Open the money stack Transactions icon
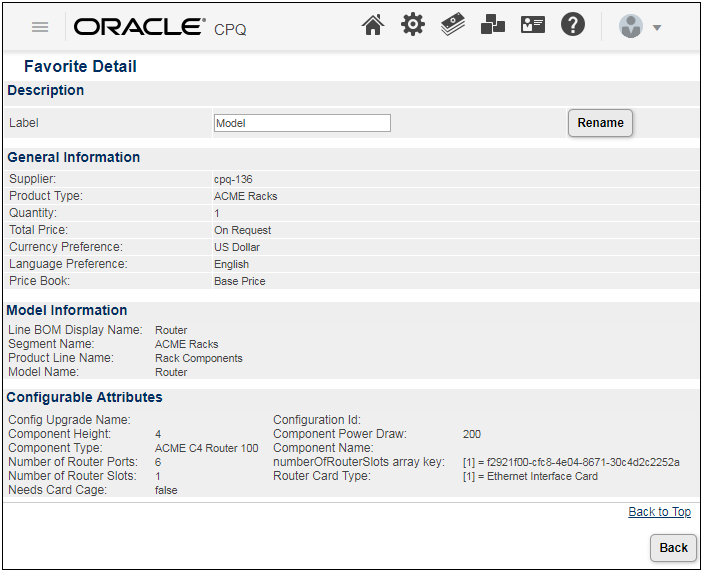Screen dimensions: 703x572 pos(453,25)
